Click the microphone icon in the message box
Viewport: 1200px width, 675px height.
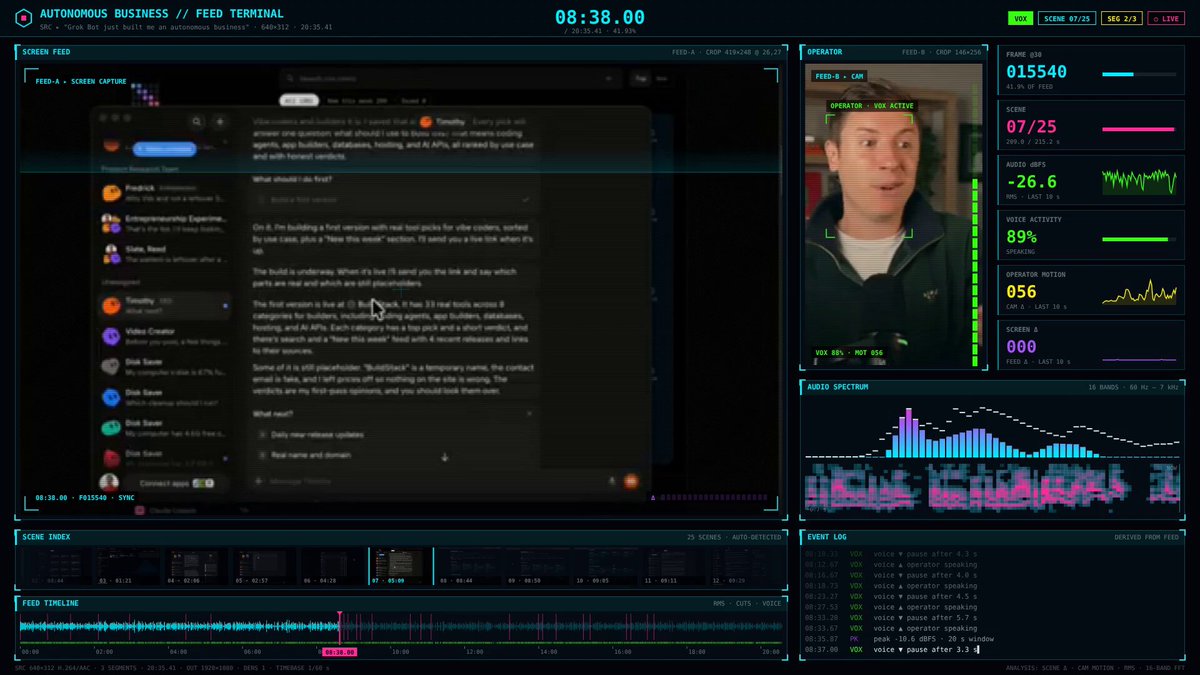pos(611,481)
